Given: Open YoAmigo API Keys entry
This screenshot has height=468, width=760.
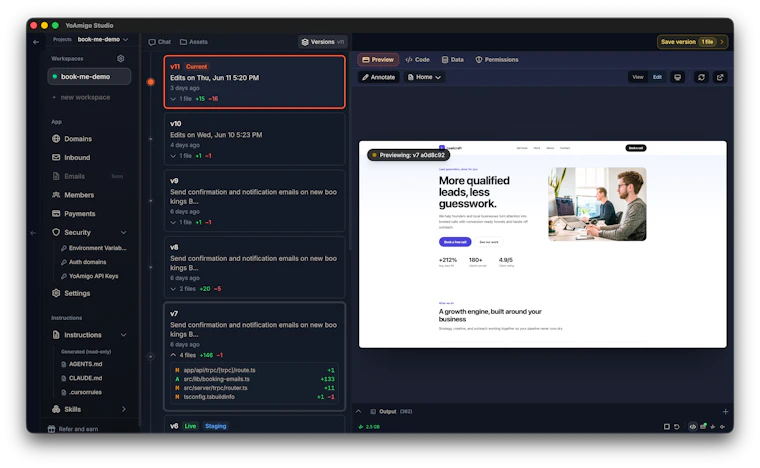Looking at the screenshot, I should (x=90, y=276).
